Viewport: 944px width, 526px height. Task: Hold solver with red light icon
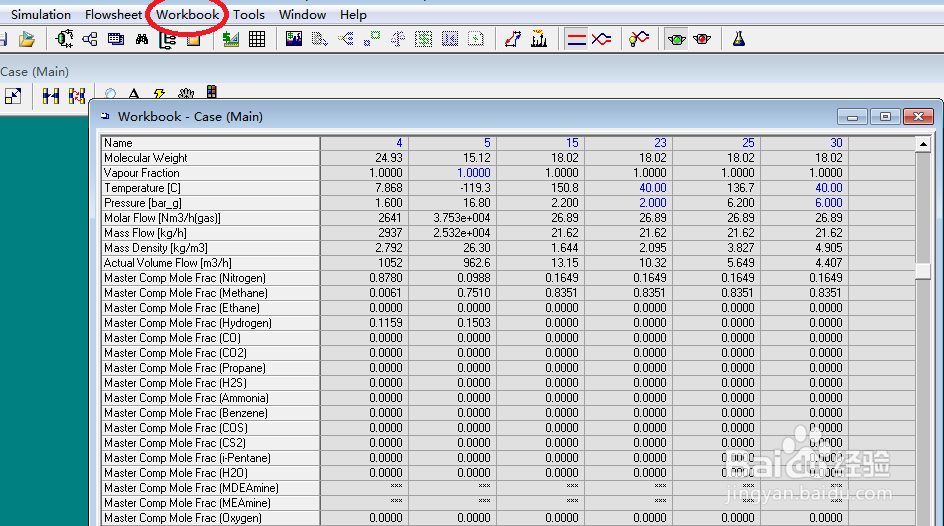point(702,40)
